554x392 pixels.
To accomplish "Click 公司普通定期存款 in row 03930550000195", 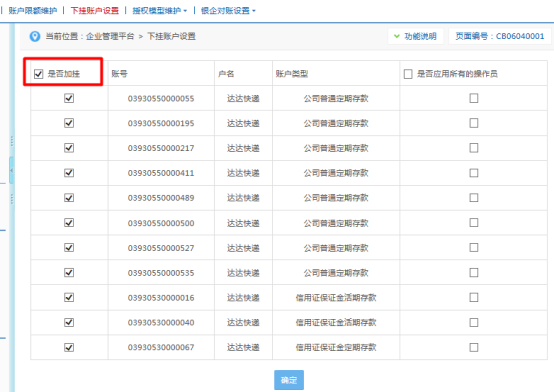I will coord(336,123).
